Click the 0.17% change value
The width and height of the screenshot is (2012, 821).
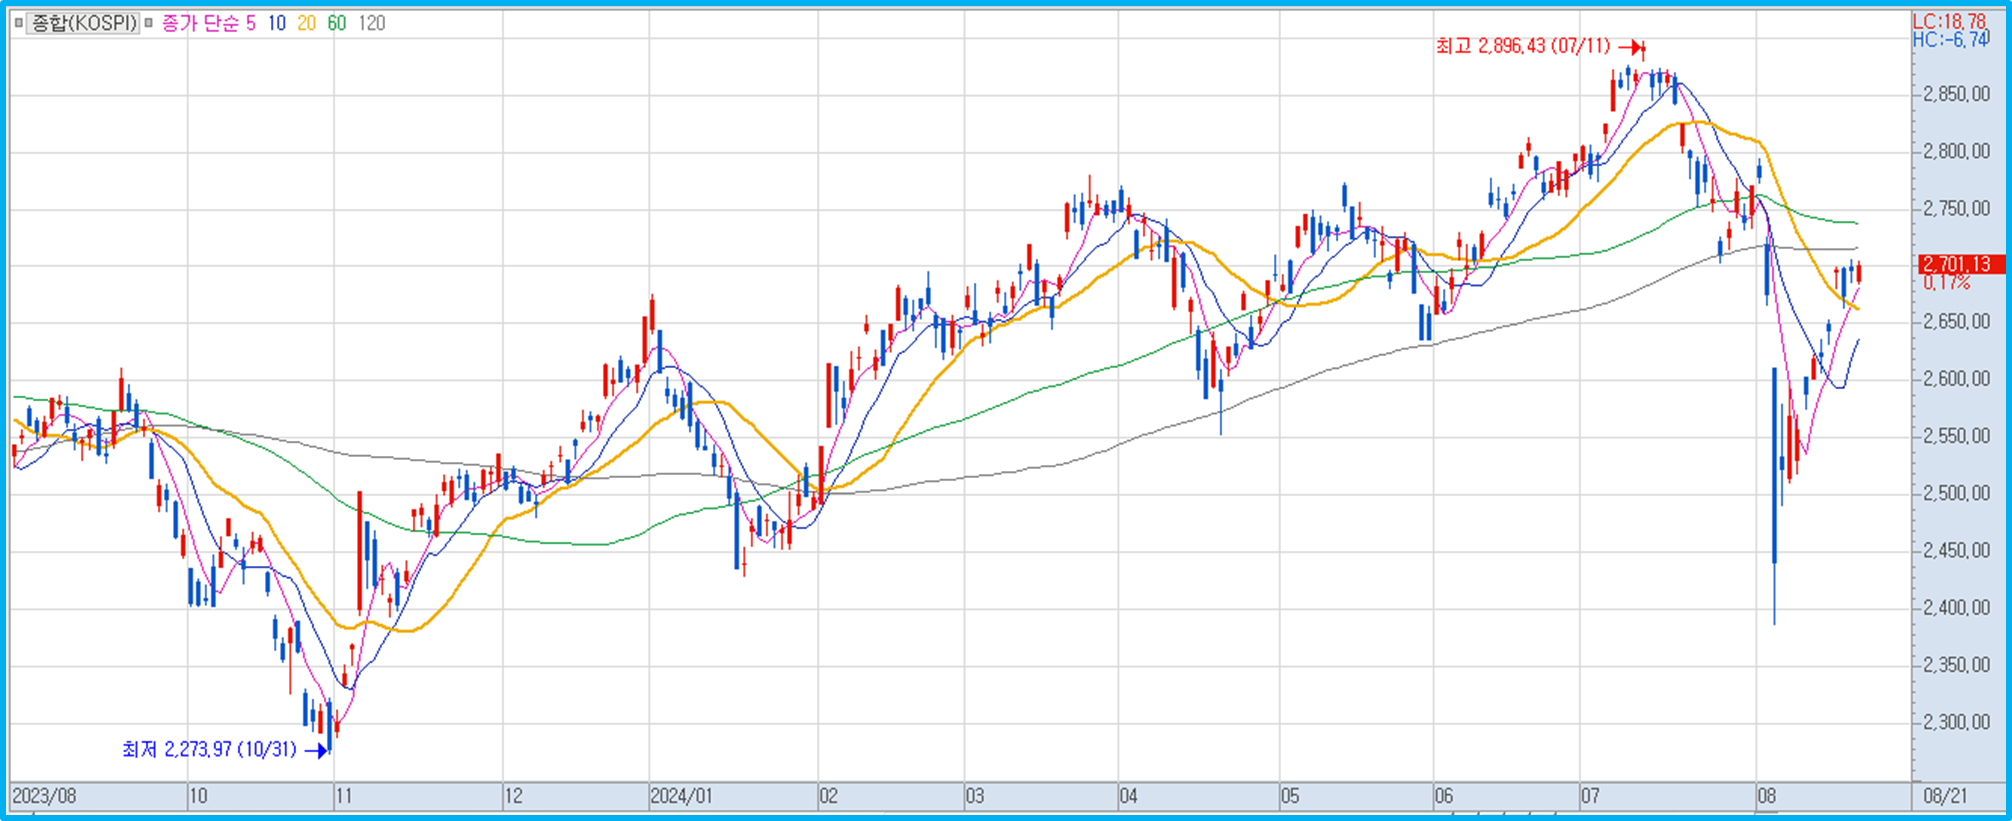(x=1946, y=283)
